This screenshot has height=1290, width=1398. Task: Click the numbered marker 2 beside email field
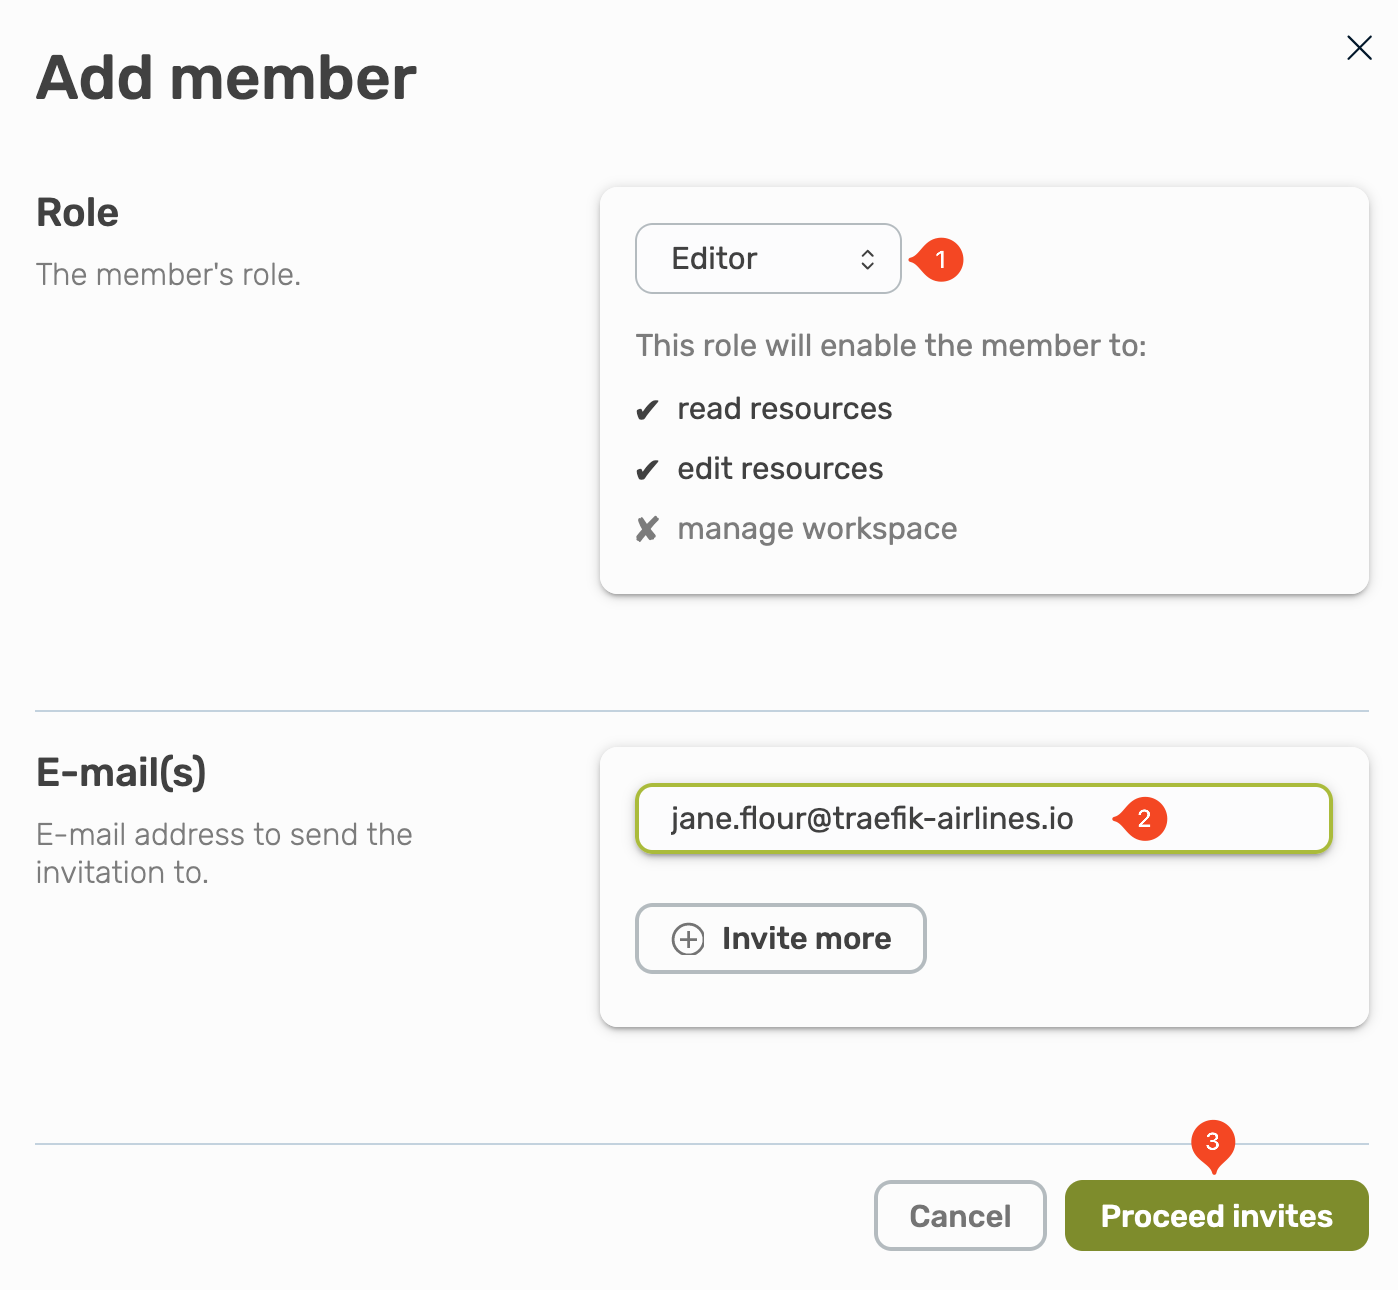[1143, 819]
